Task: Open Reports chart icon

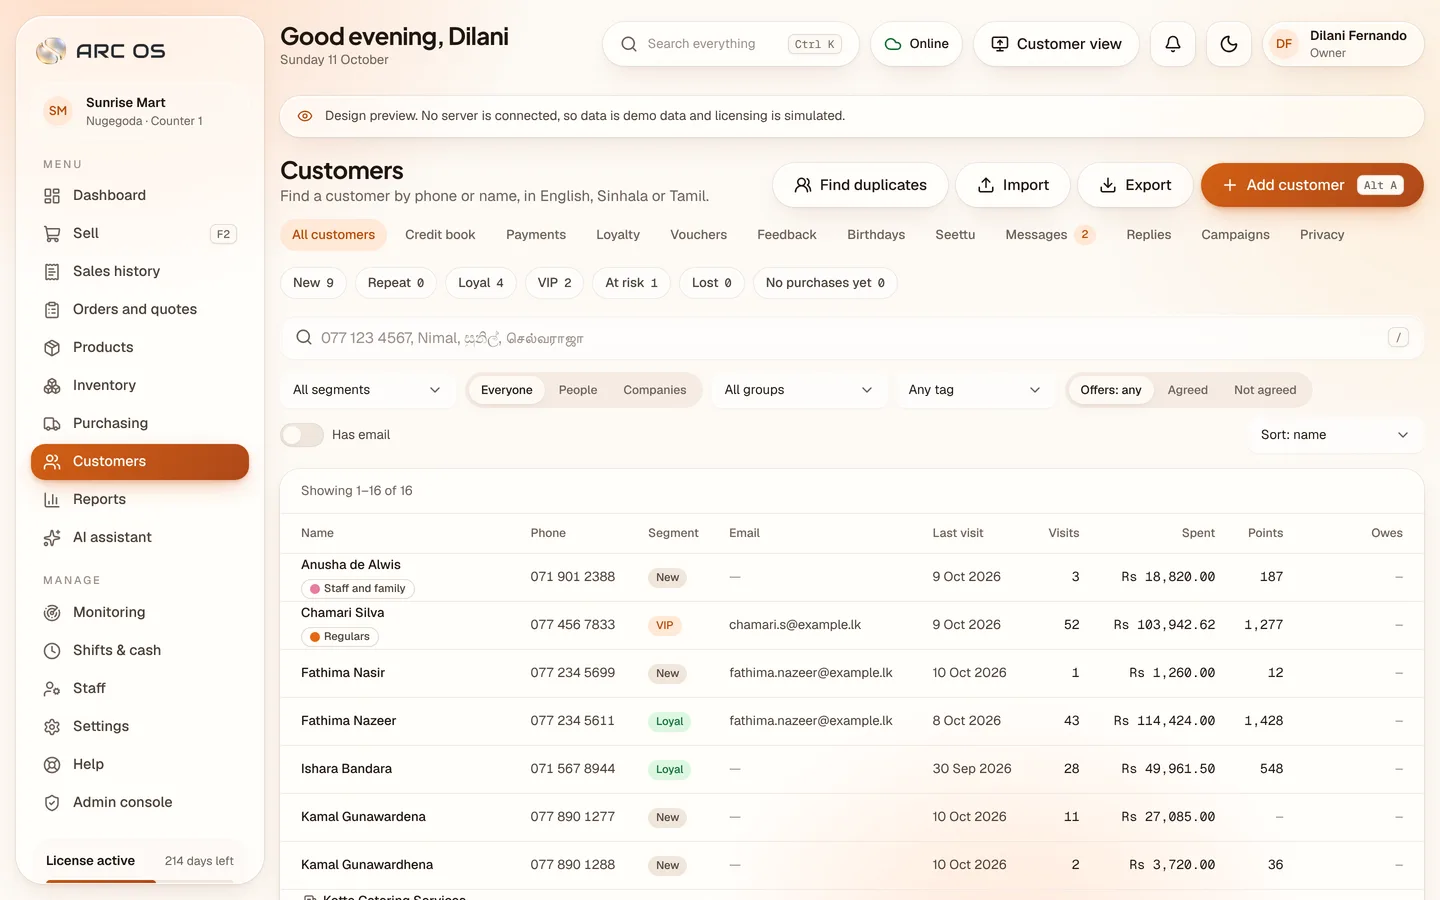Action: [x=52, y=499]
